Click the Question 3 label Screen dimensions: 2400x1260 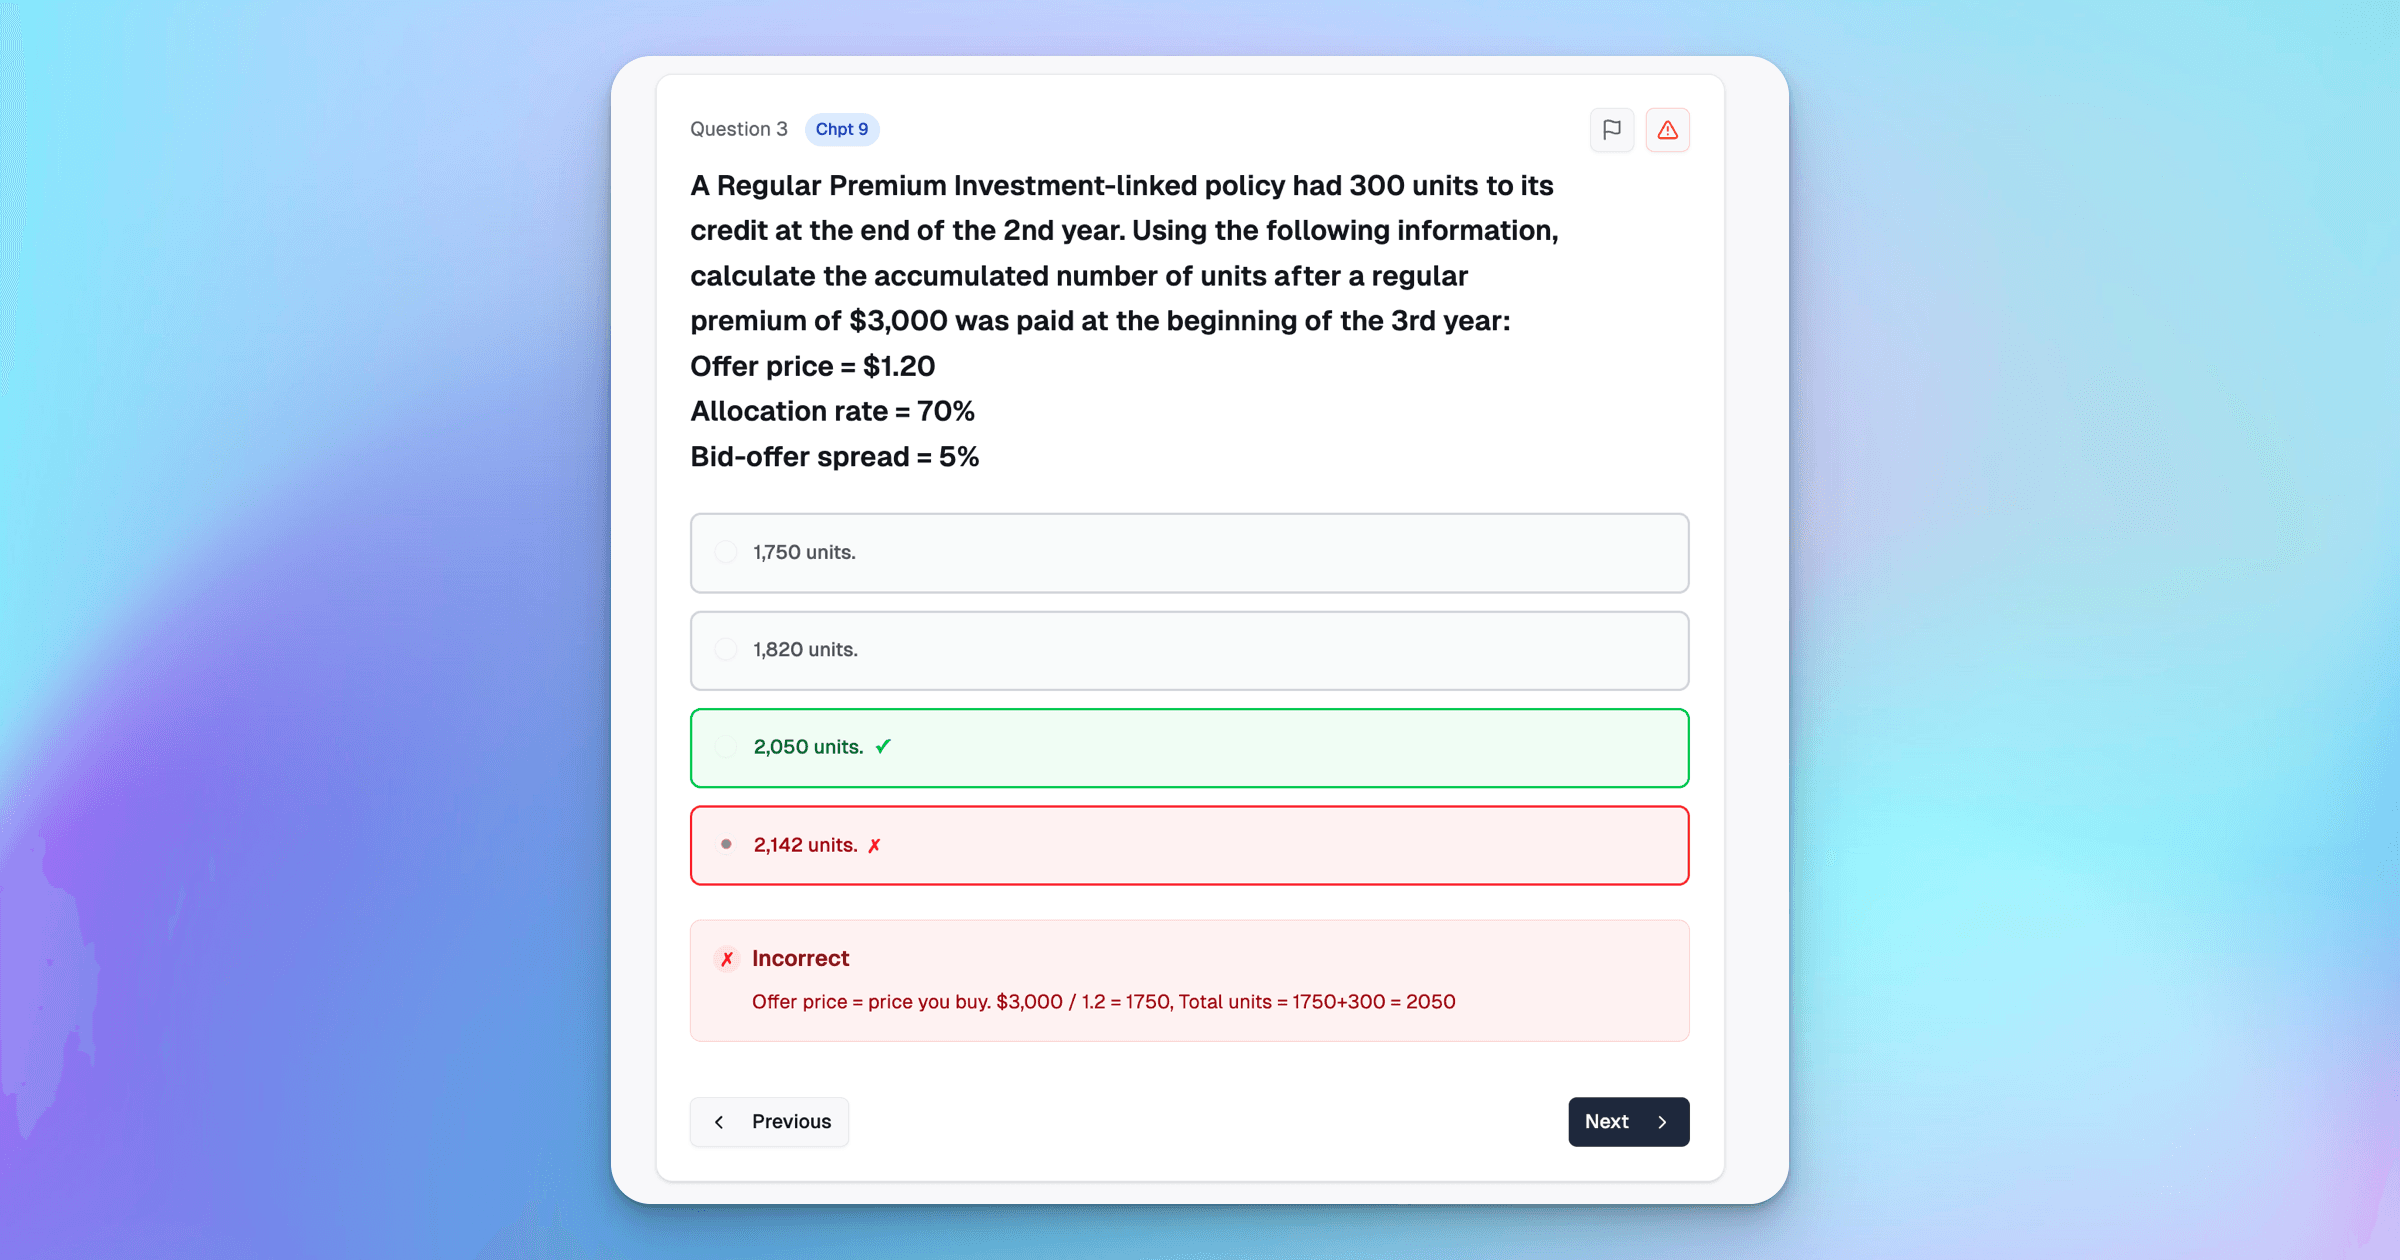tap(738, 129)
